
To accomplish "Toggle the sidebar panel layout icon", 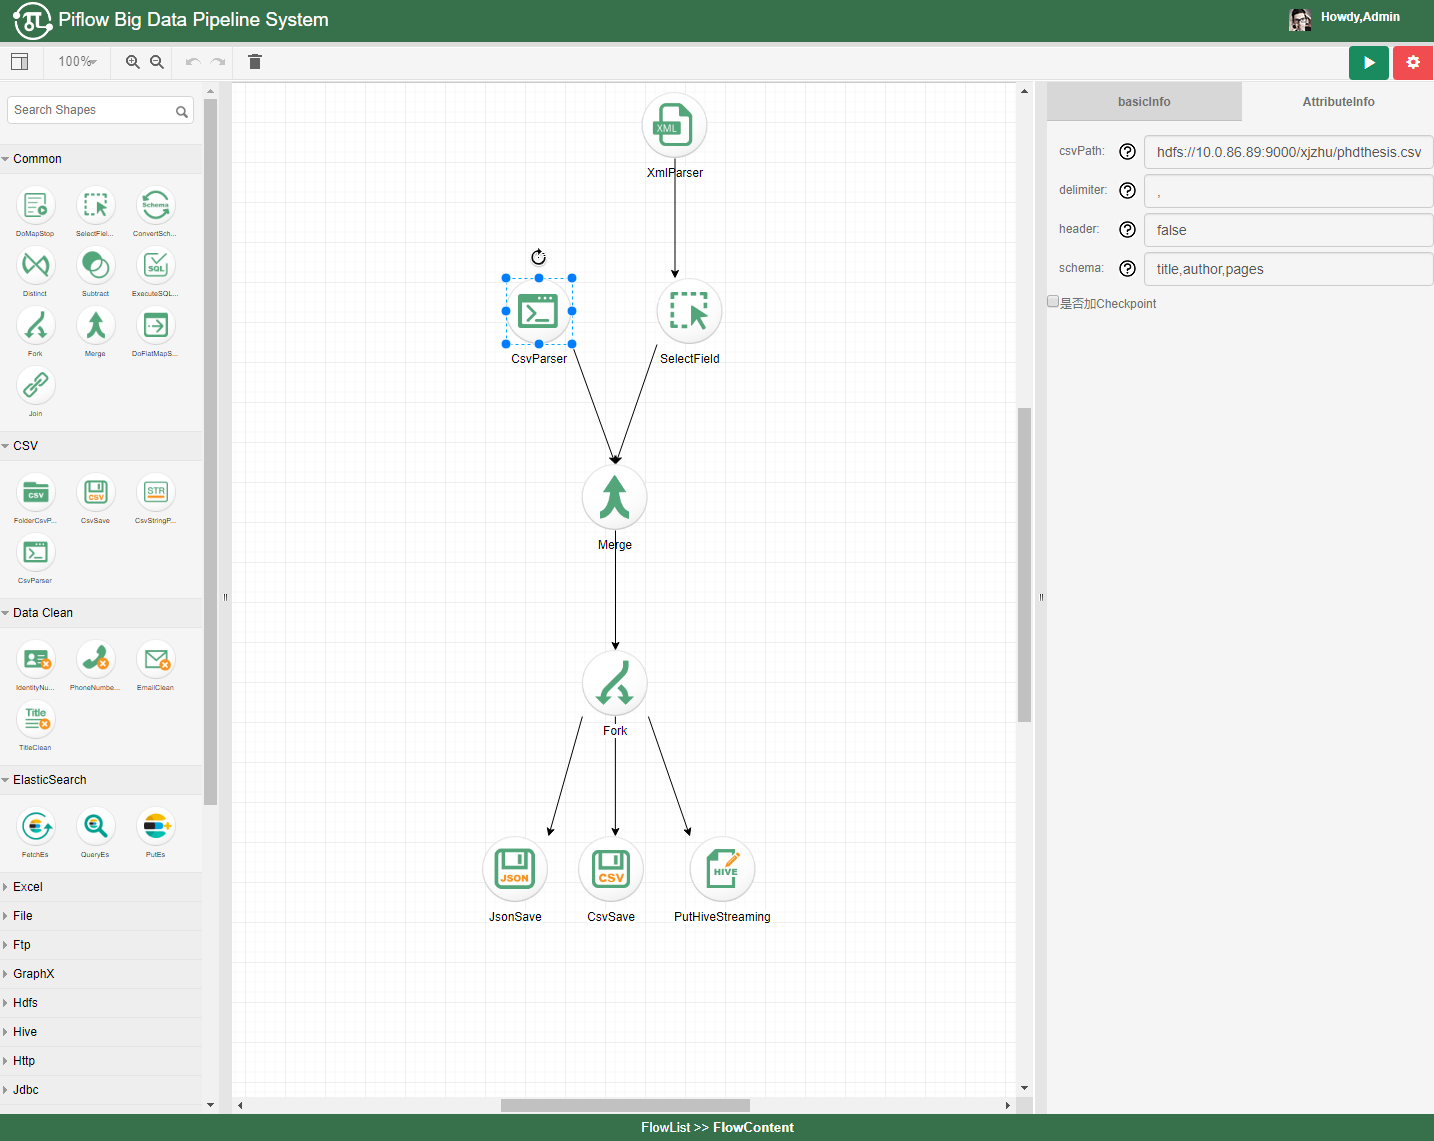I will coord(19,62).
